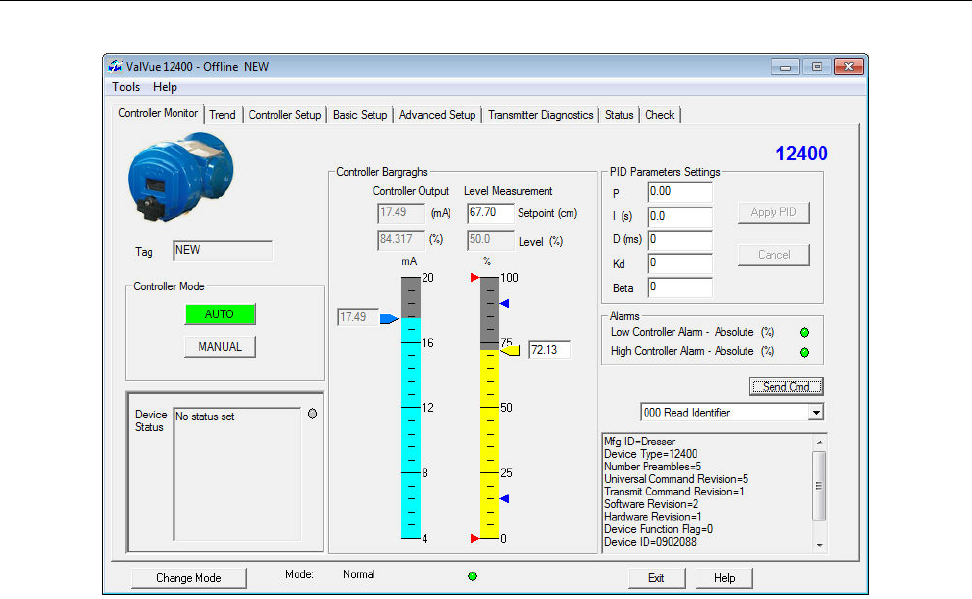Click the red marker at 100 percent
This screenshot has height=599, width=972.
(x=475, y=278)
